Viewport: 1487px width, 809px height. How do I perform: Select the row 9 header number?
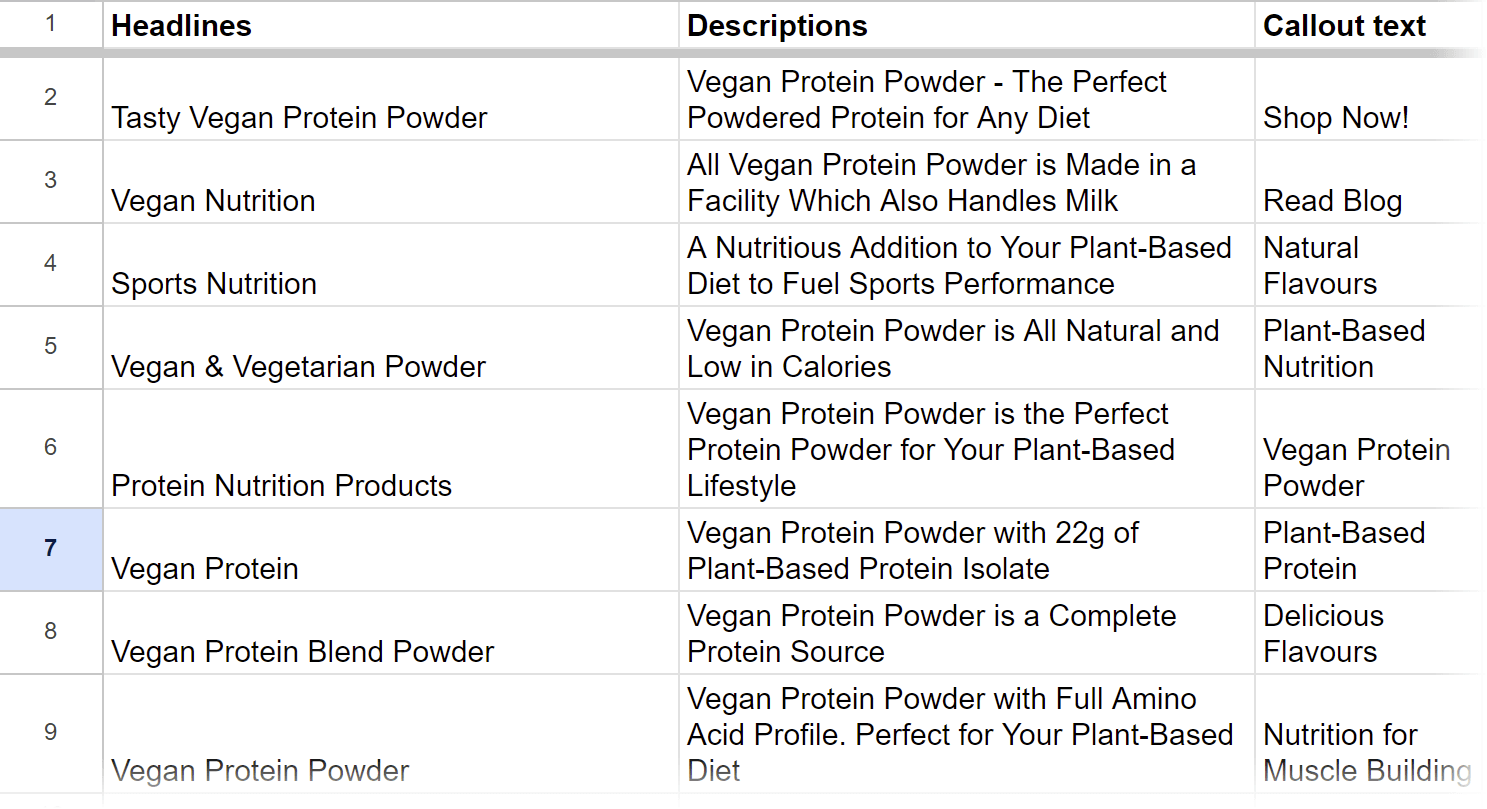point(51,732)
